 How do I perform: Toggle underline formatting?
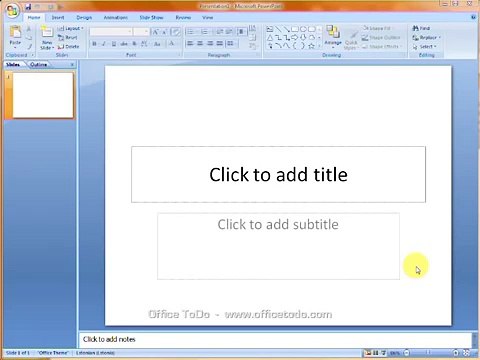click(x=114, y=44)
